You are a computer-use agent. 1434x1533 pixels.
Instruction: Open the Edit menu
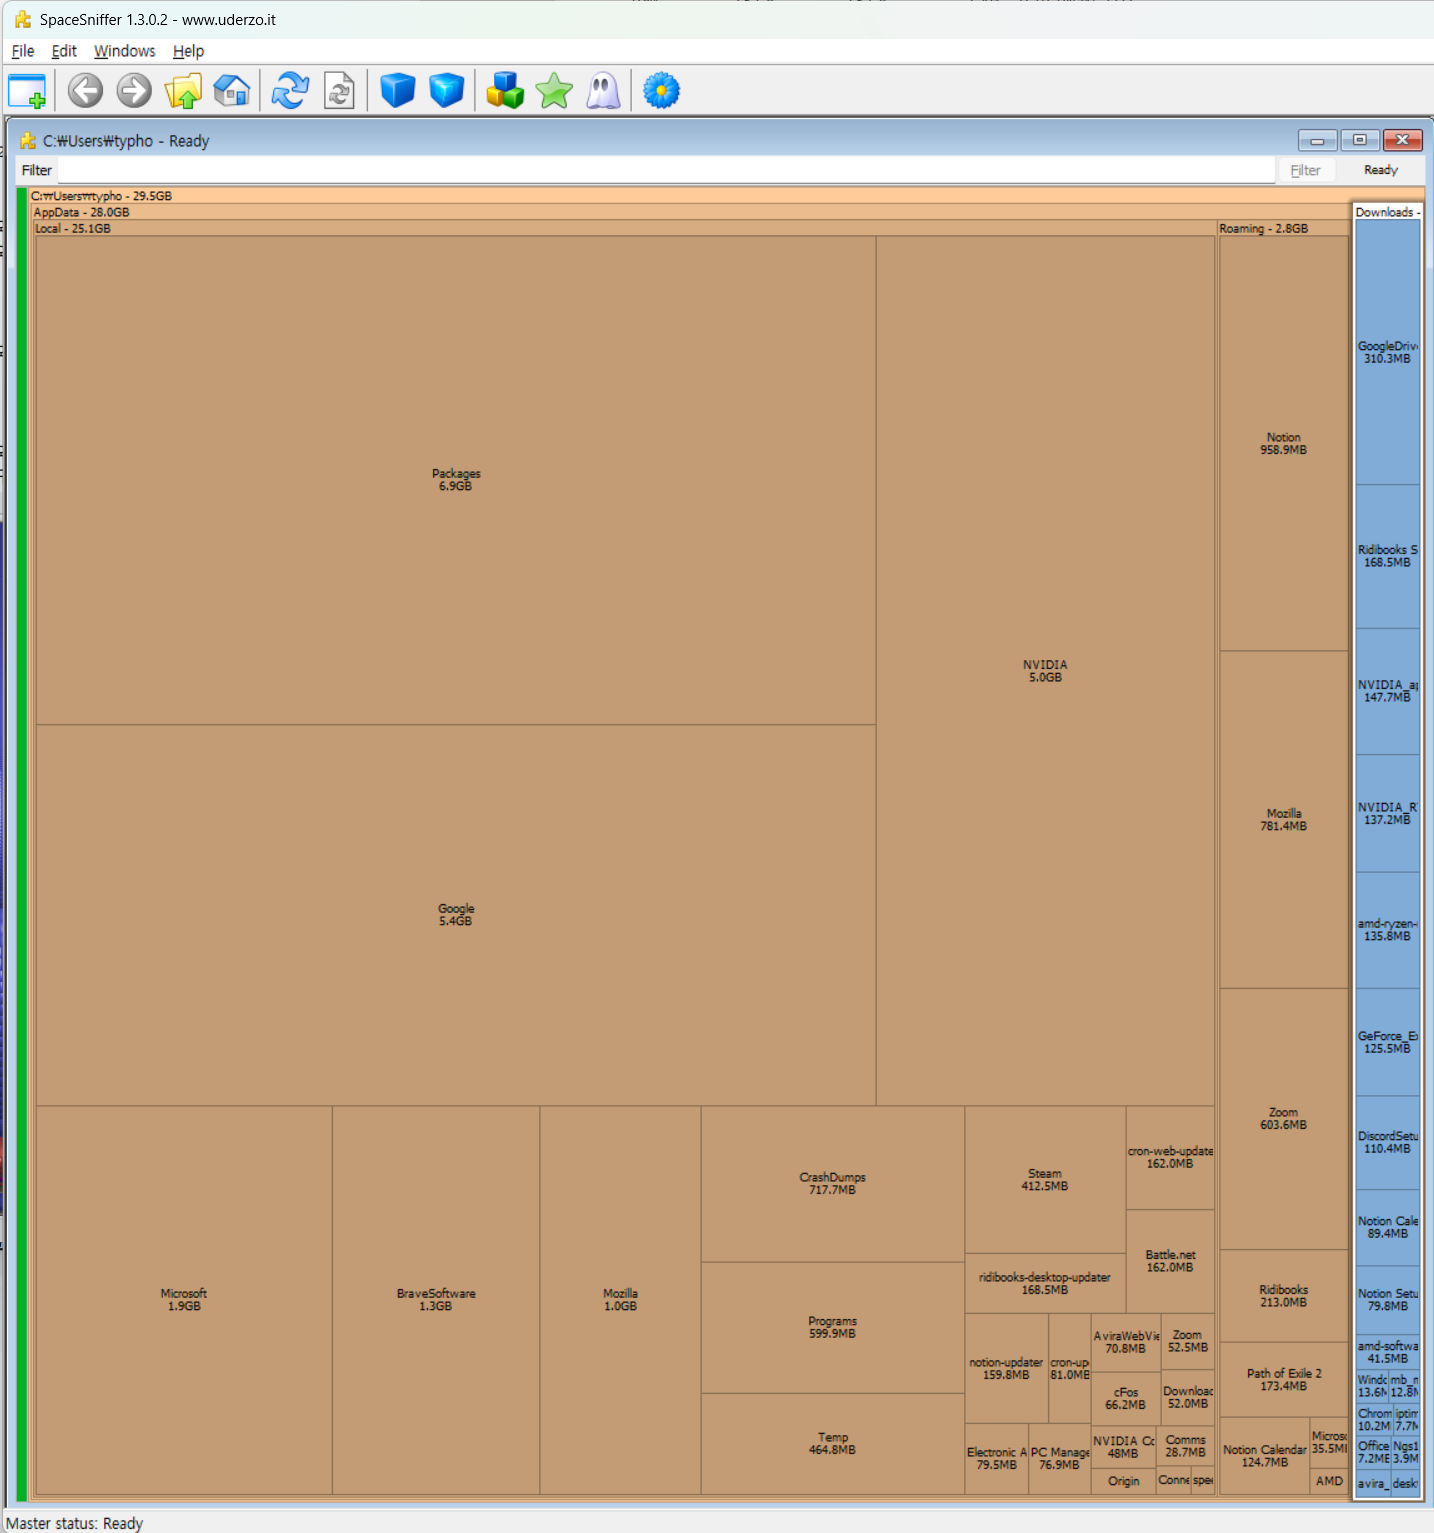[64, 51]
